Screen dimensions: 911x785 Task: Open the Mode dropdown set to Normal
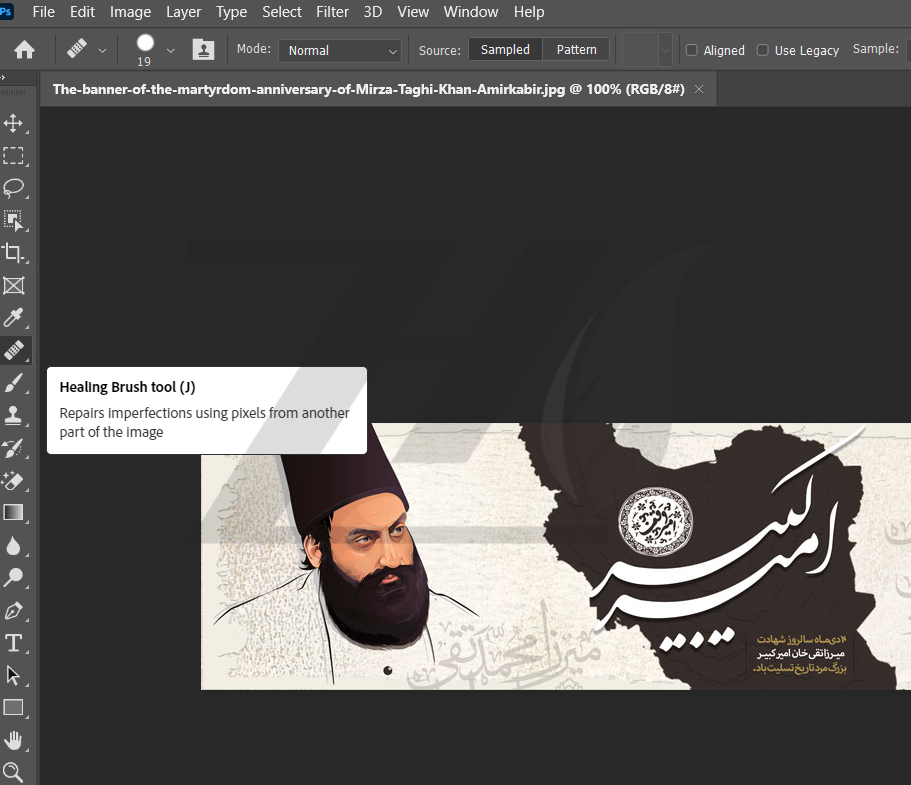pos(340,50)
